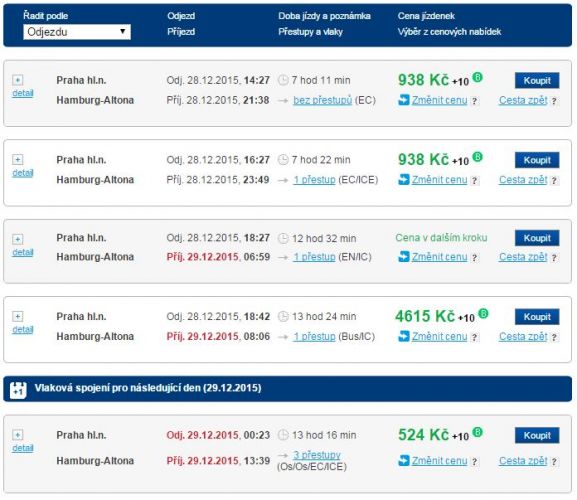577x500 pixels.
Task: Click question mark next to Změnit cenu in first row
Action: pos(475,101)
